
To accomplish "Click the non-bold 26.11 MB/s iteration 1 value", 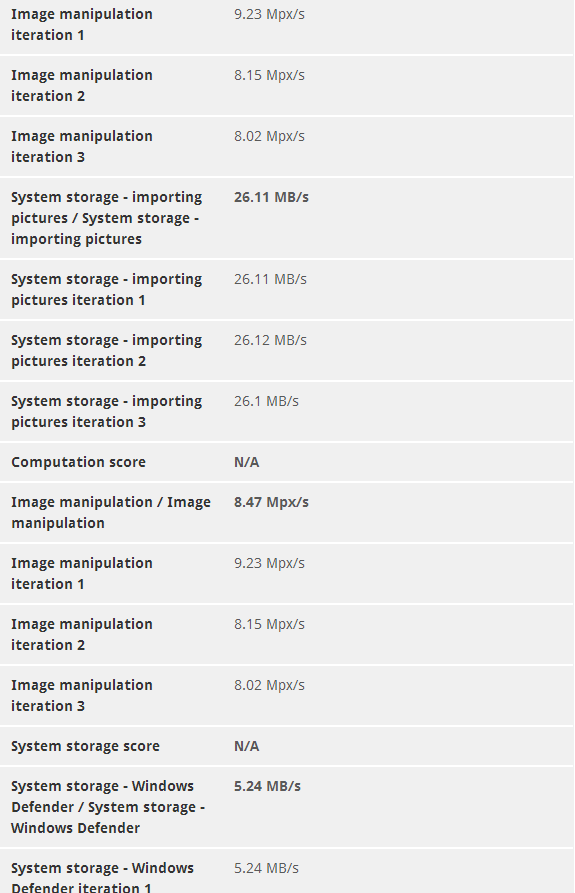I will click(270, 279).
